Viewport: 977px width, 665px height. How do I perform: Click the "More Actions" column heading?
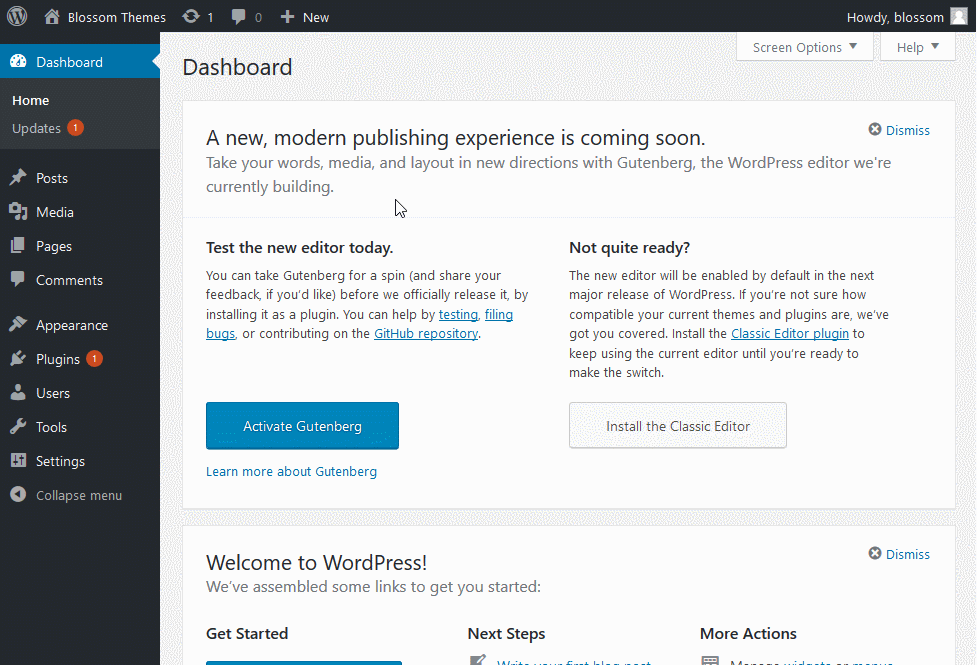click(748, 633)
